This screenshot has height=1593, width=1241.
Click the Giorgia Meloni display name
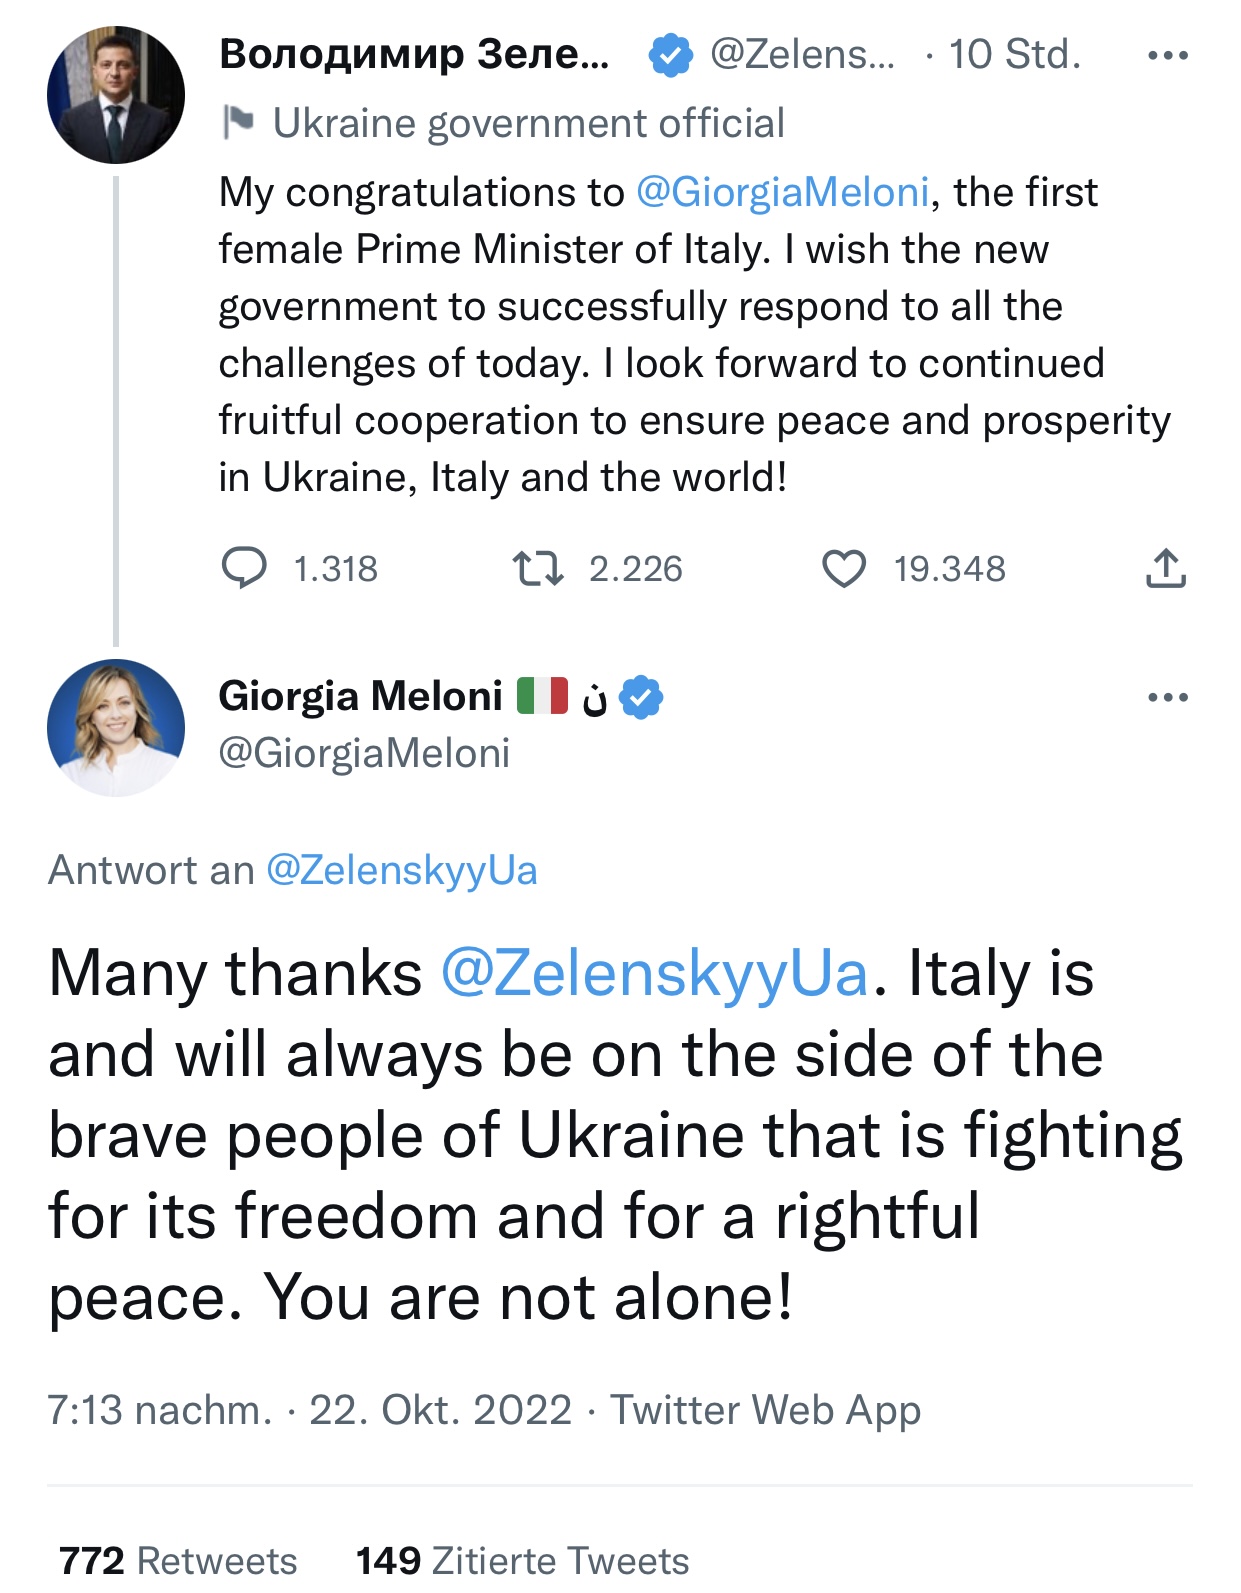click(360, 696)
